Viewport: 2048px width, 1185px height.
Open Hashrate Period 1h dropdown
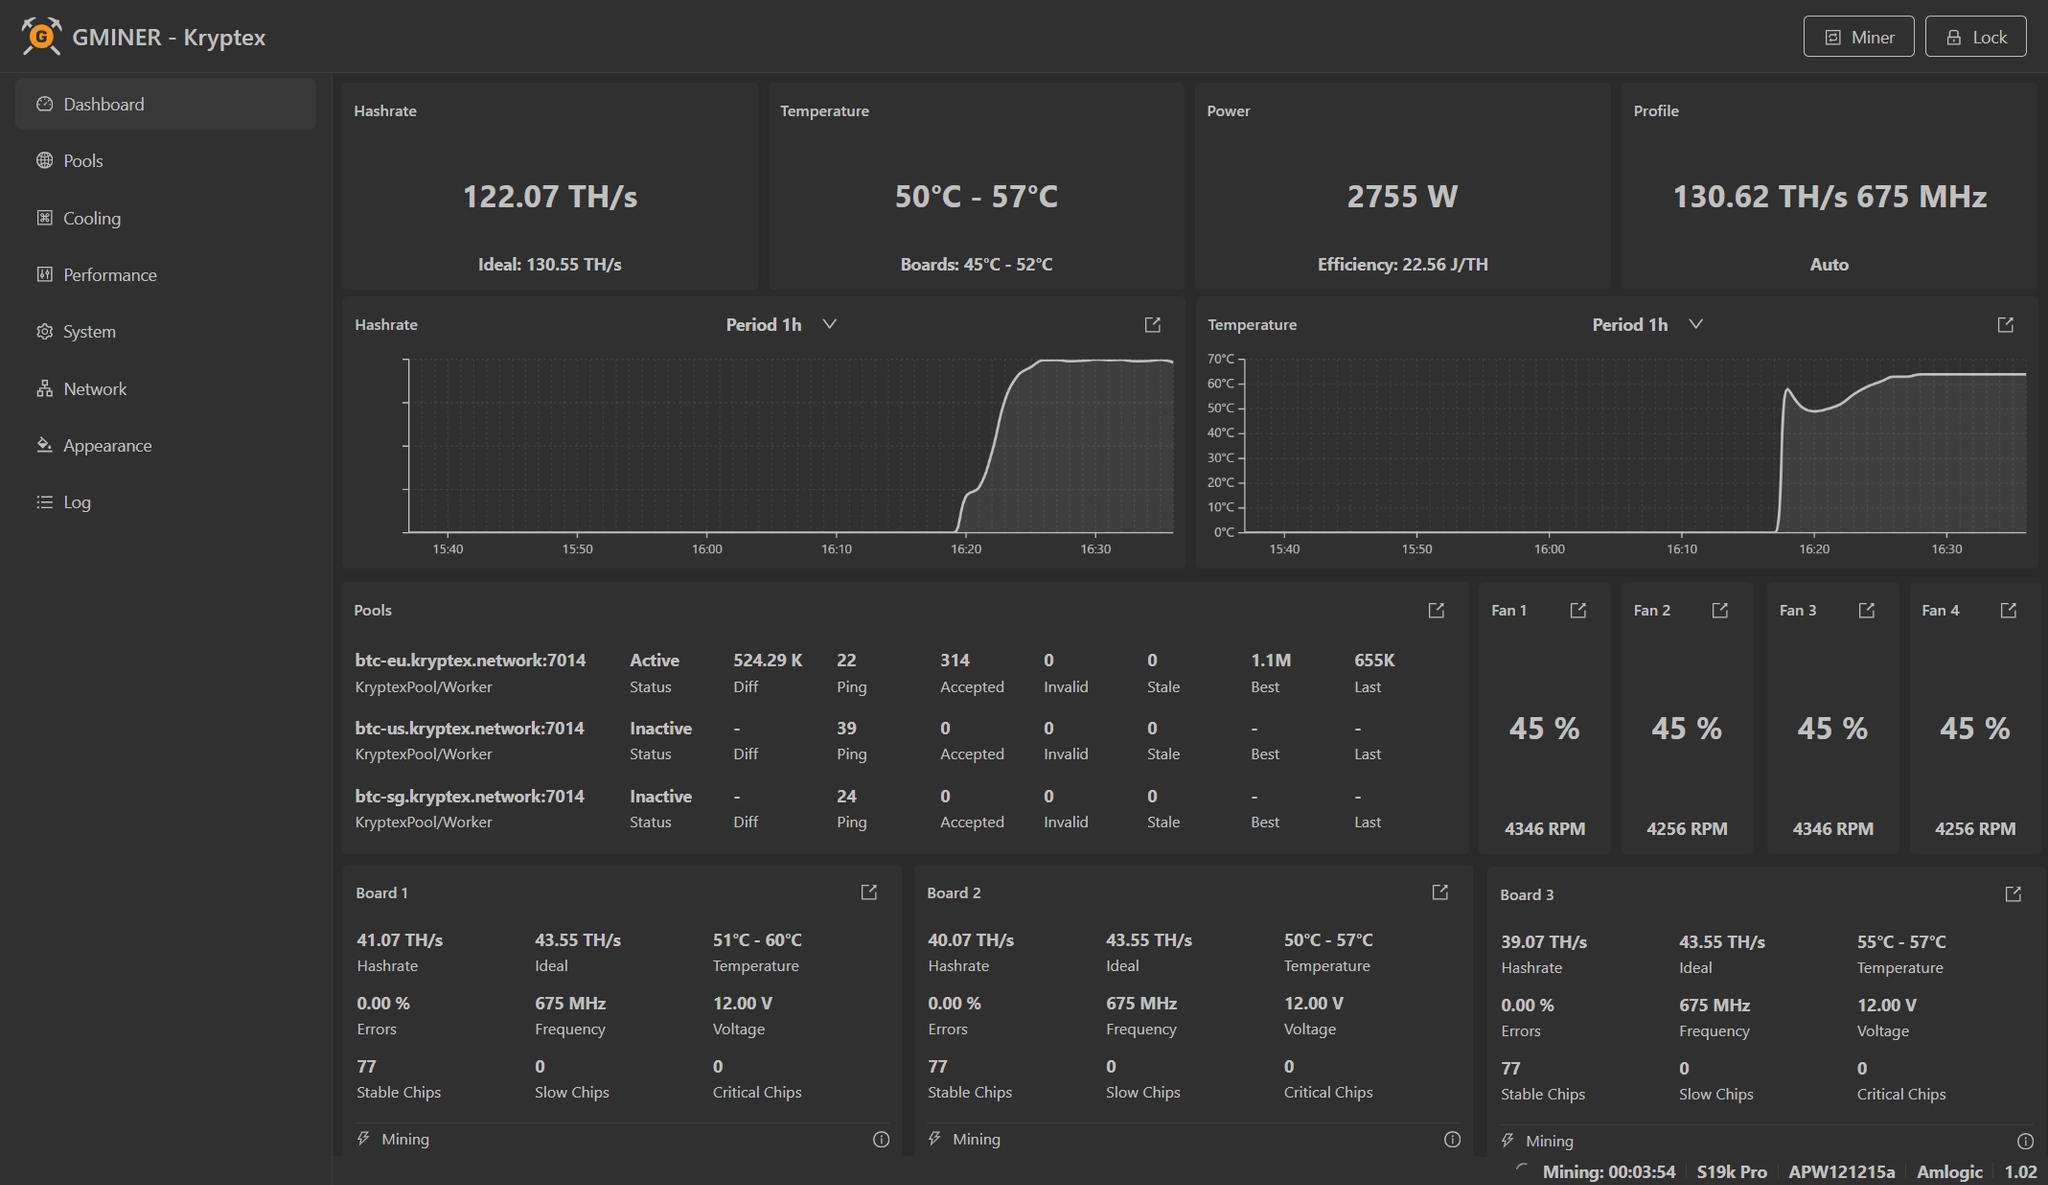coord(781,325)
